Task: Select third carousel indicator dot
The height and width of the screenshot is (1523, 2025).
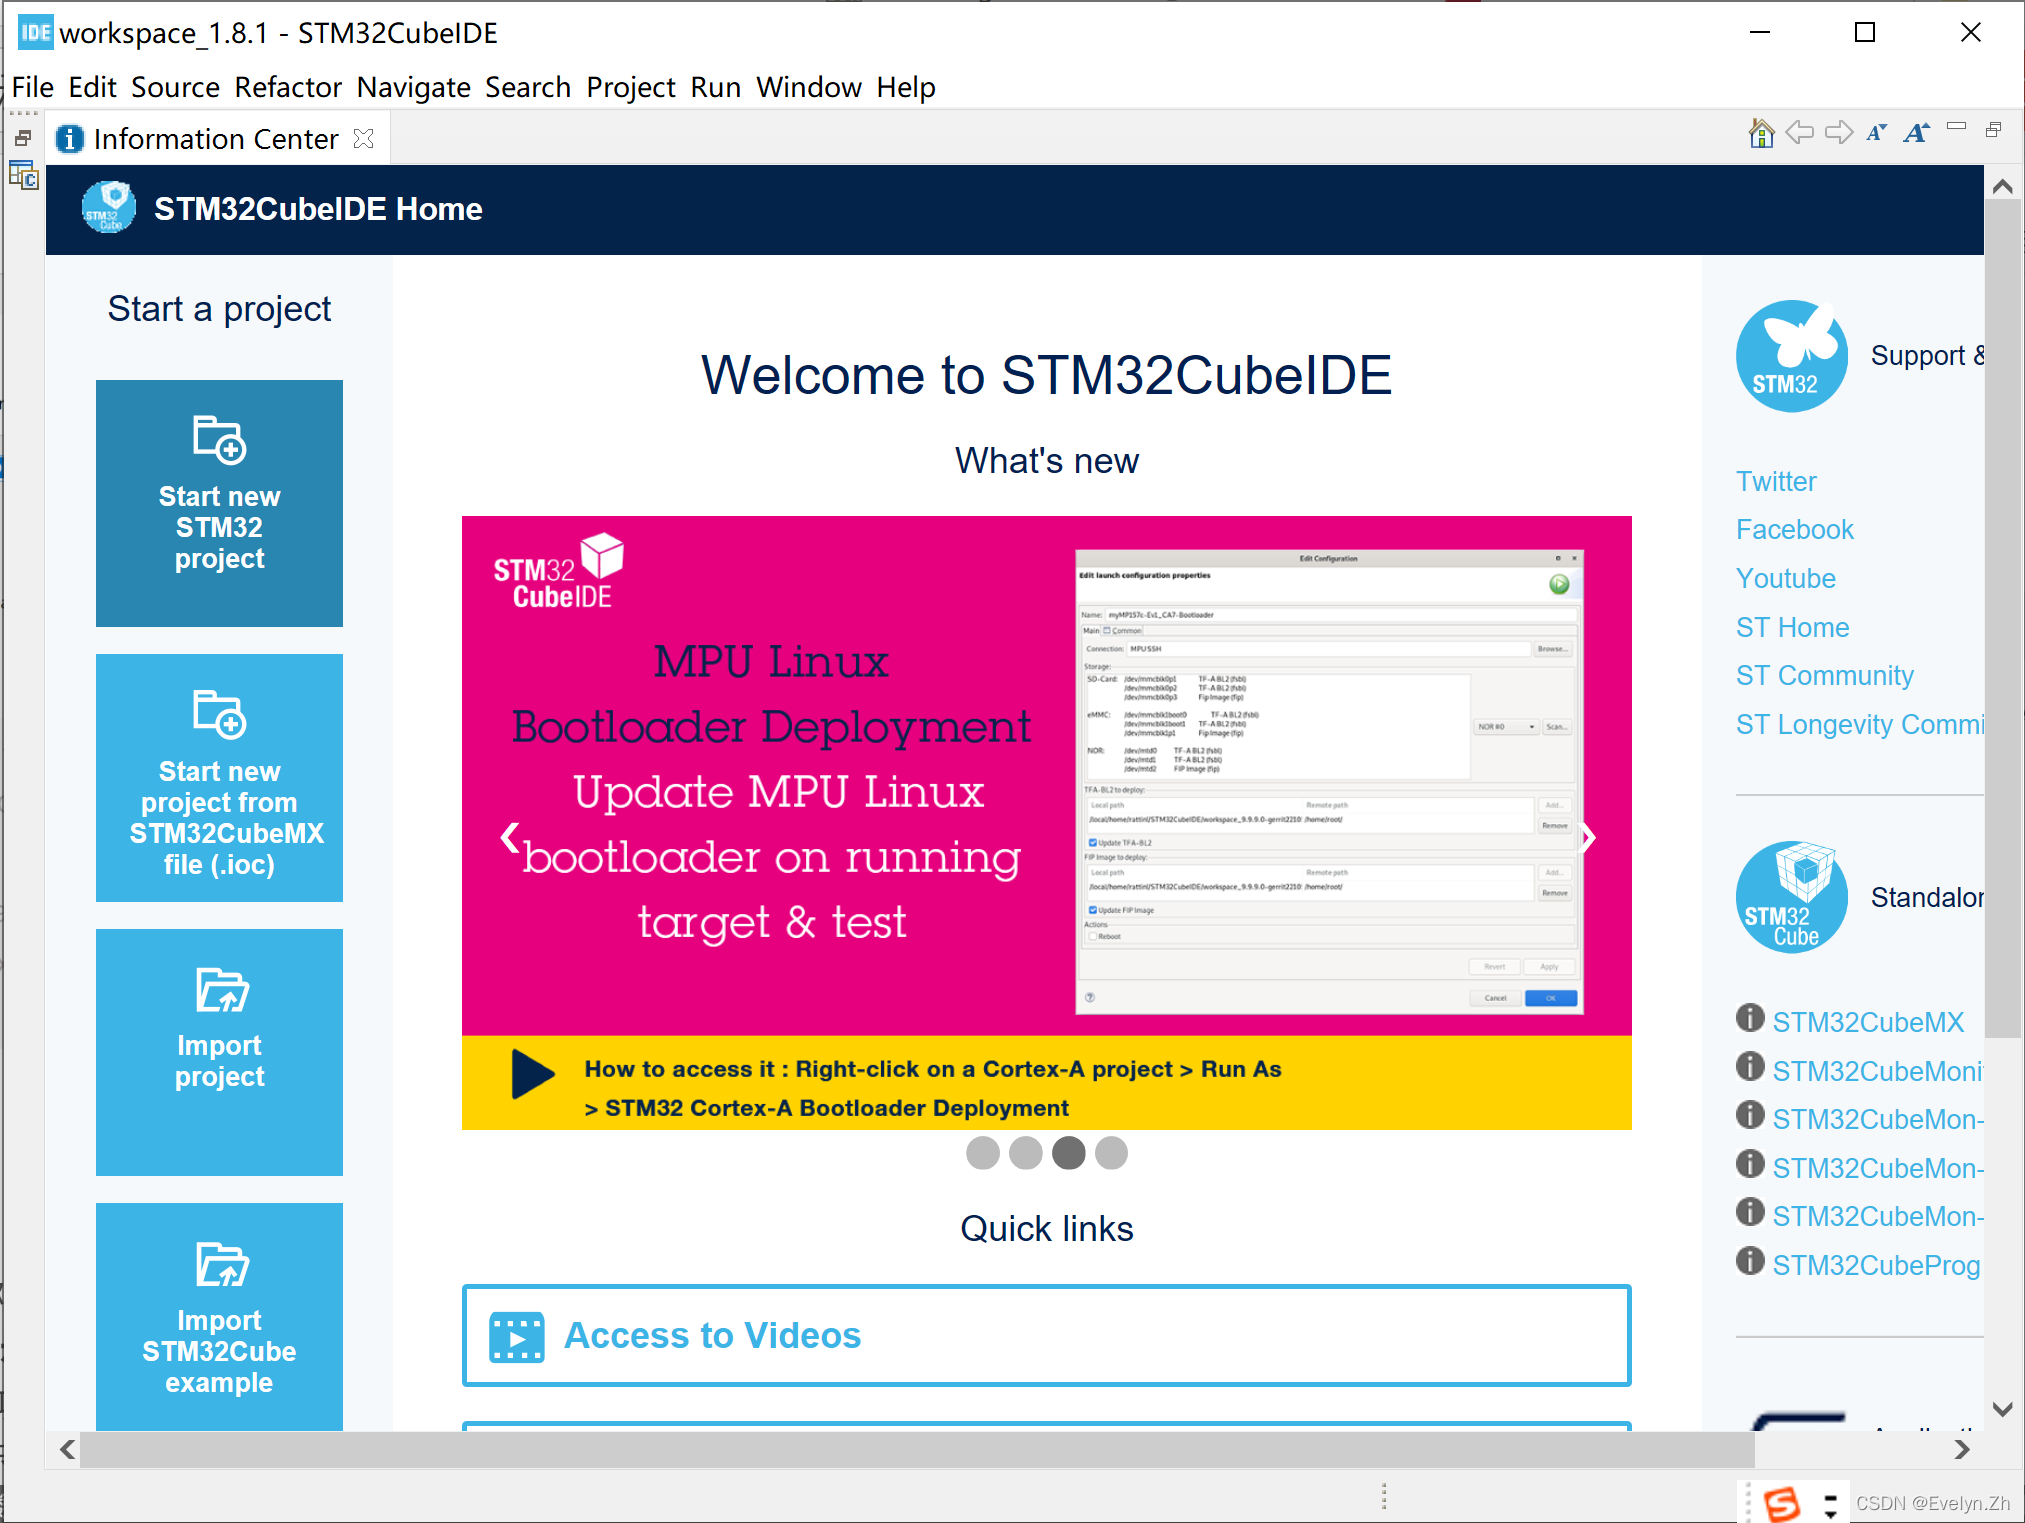Action: tap(1069, 1153)
